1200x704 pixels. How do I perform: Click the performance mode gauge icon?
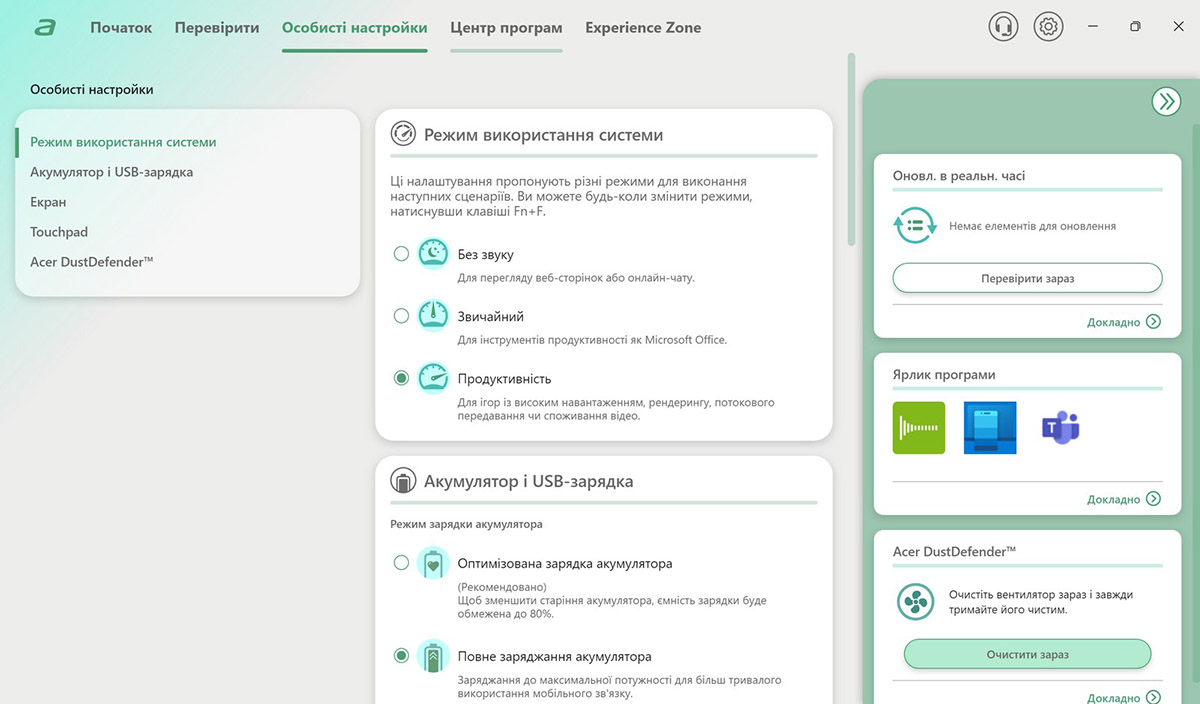433,378
